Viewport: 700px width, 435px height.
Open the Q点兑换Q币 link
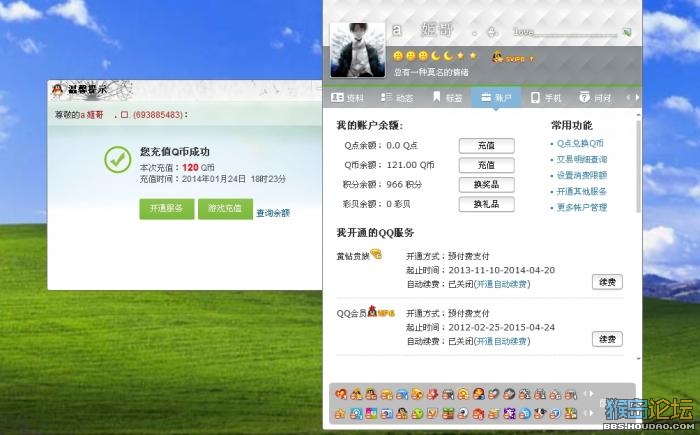580,143
